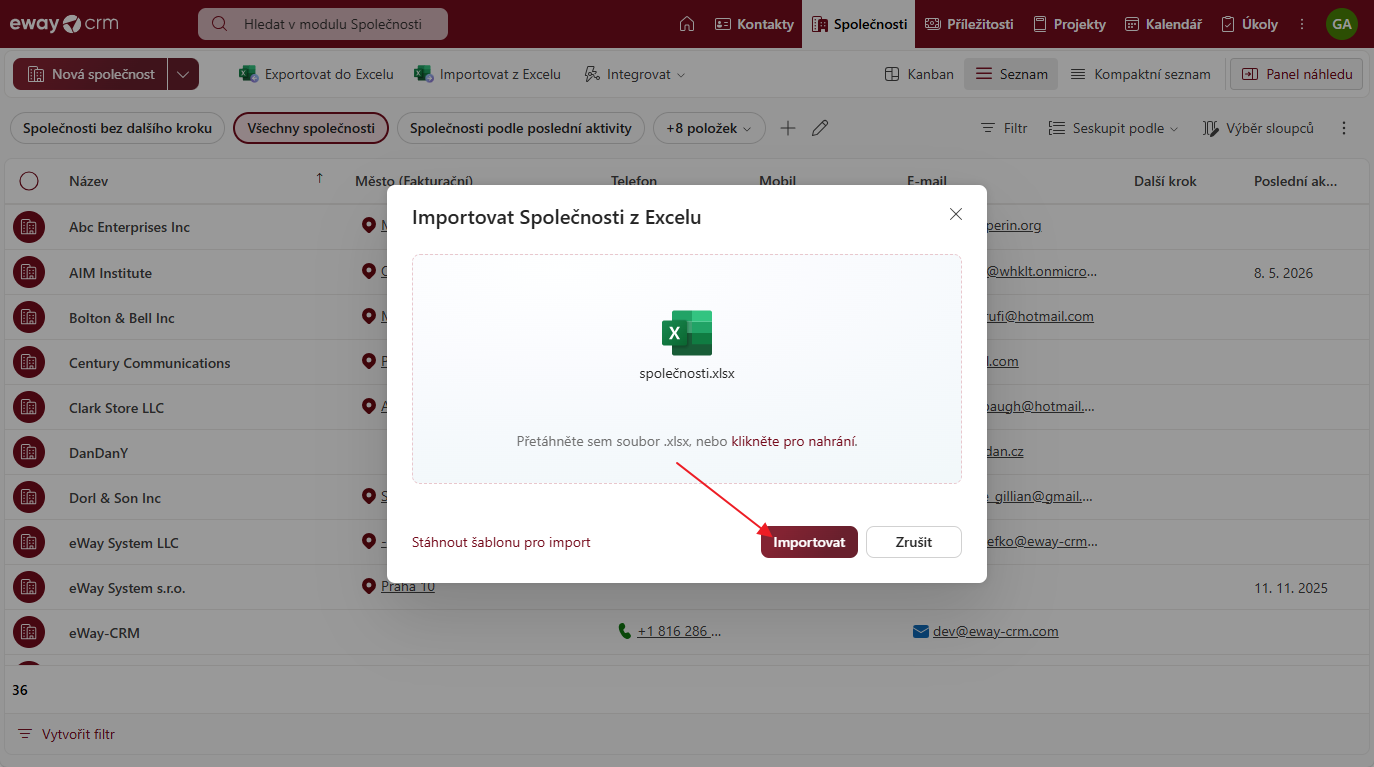1374x767 pixels.
Task: Open the Integrovat dropdown
Action: (x=634, y=74)
